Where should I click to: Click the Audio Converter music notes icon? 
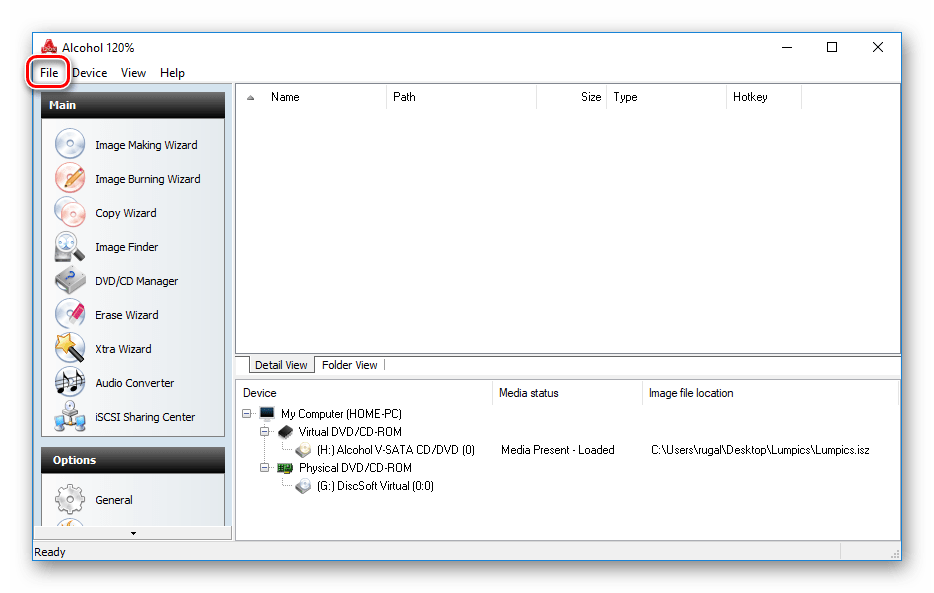coord(70,382)
